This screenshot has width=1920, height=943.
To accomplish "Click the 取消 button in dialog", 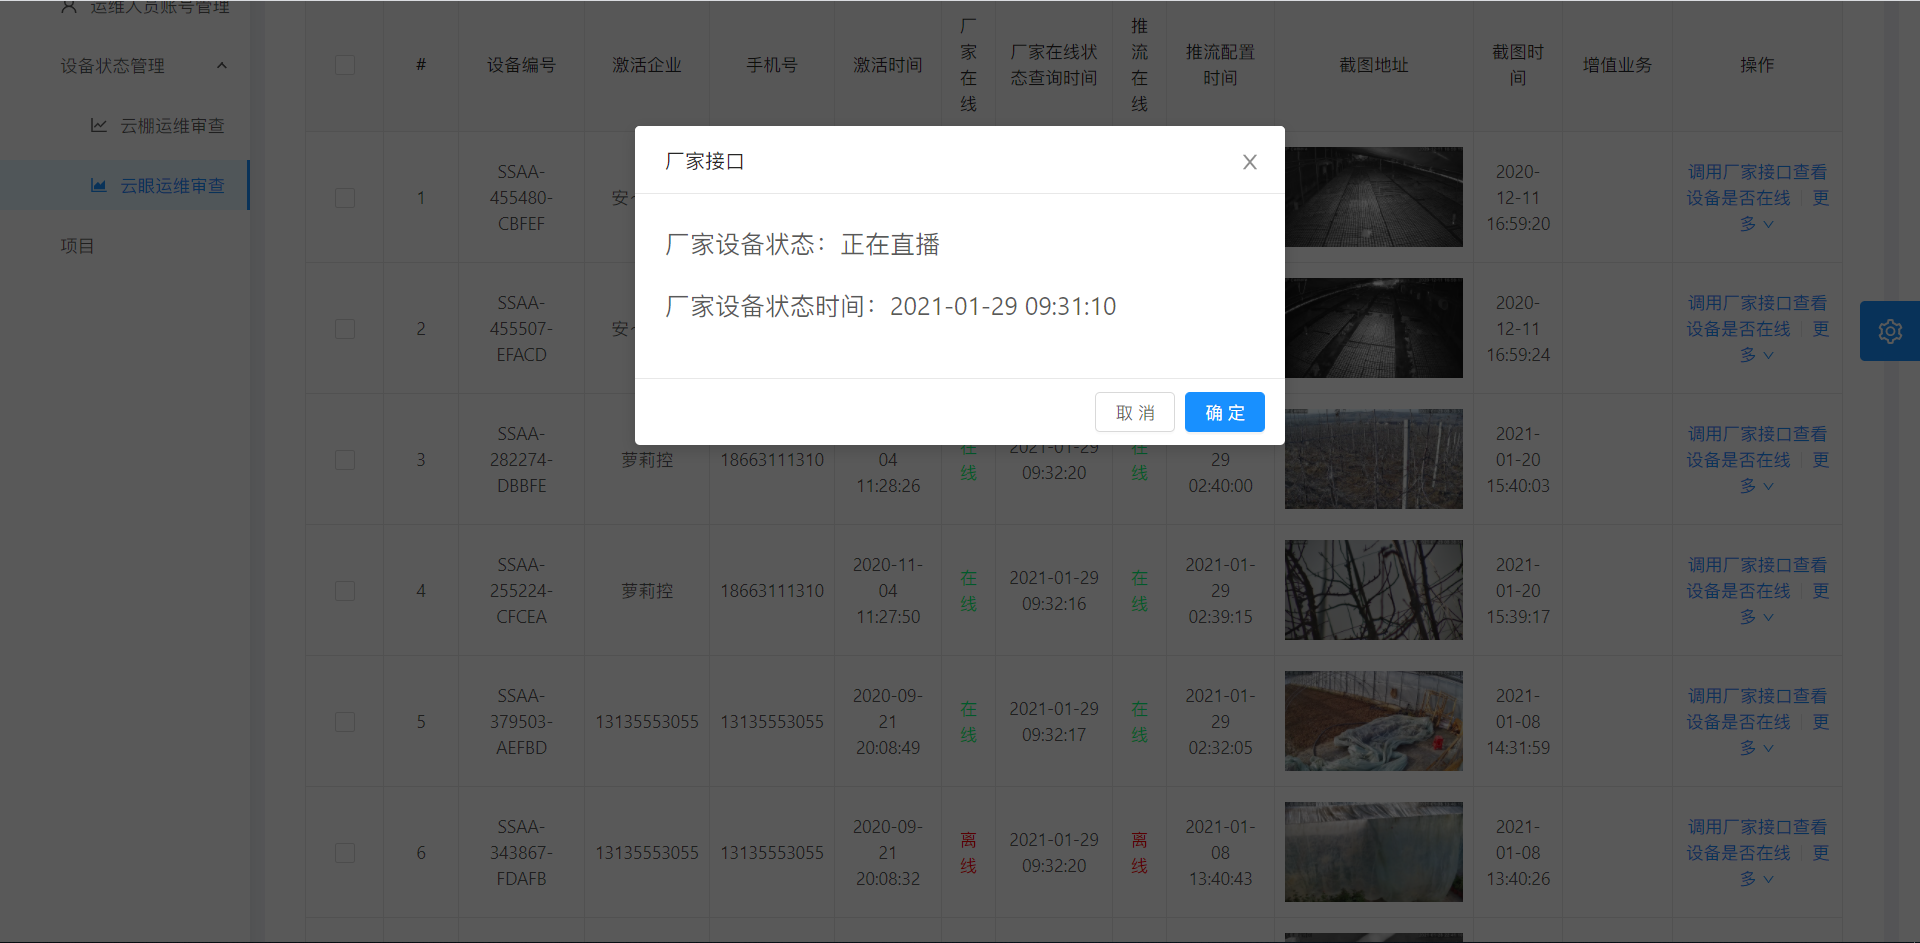I will coord(1135,412).
